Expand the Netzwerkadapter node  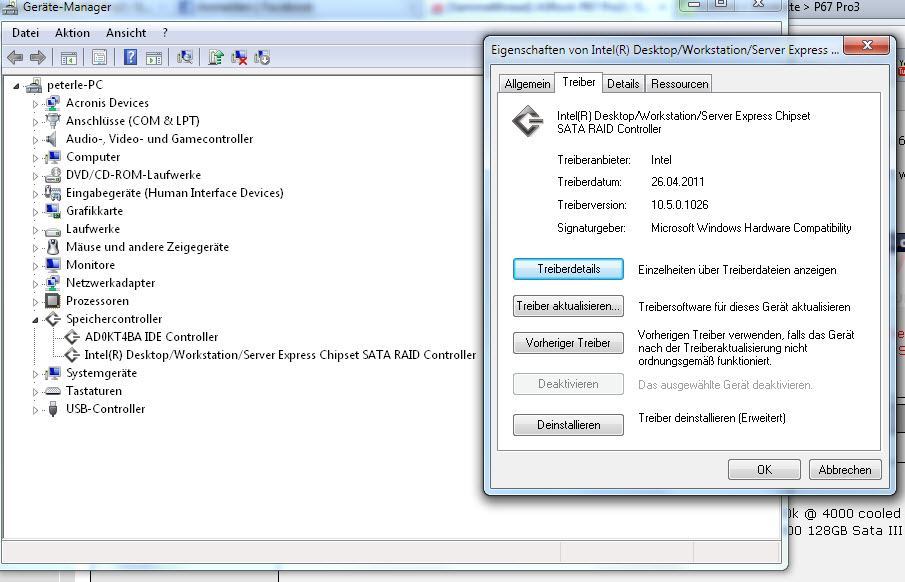35,284
